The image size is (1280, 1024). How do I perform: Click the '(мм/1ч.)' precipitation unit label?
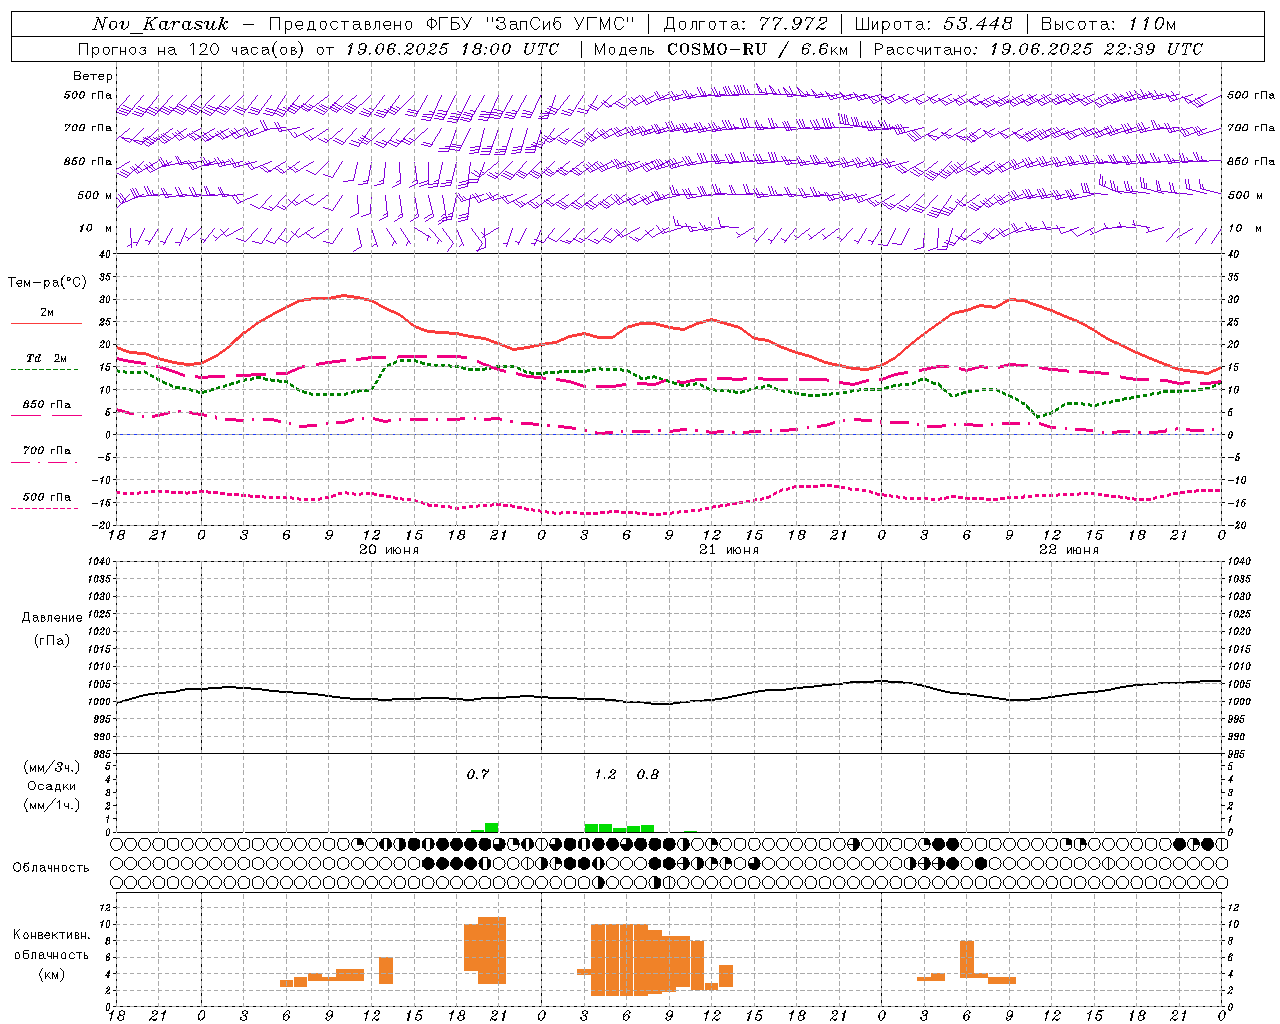point(52,805)
